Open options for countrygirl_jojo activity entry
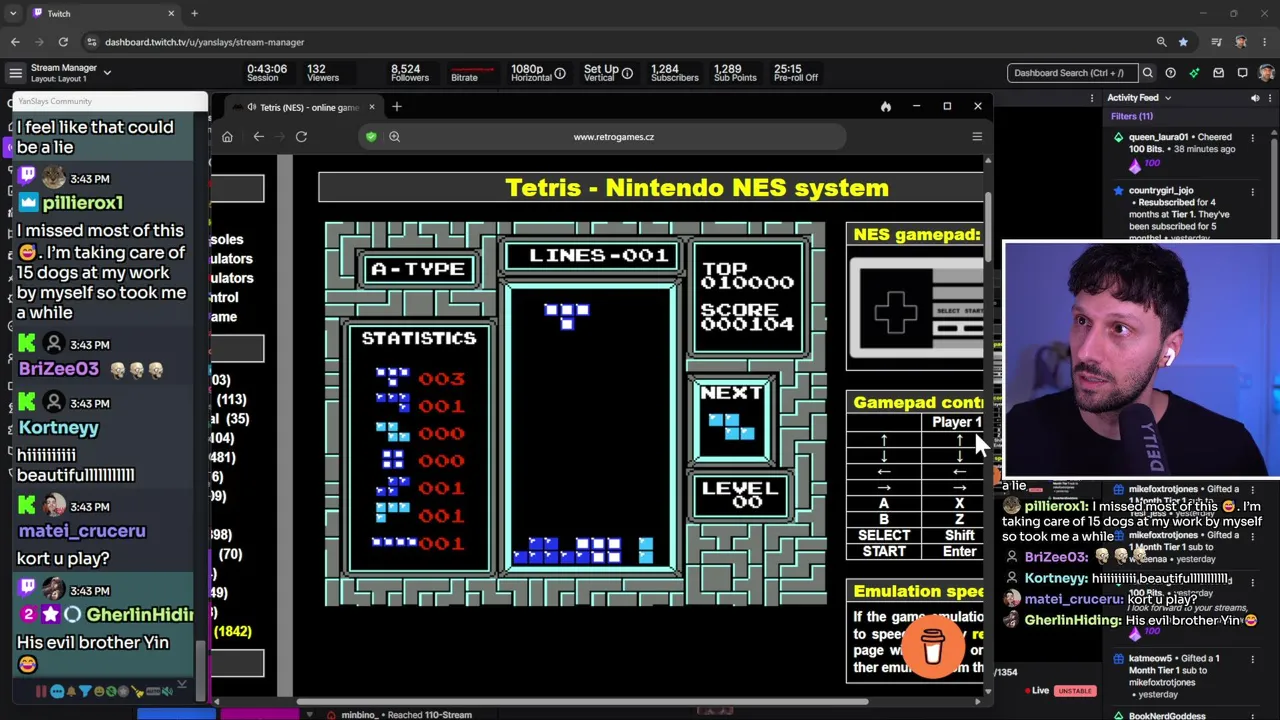1280x720 pixels. tap(1252, 191)
